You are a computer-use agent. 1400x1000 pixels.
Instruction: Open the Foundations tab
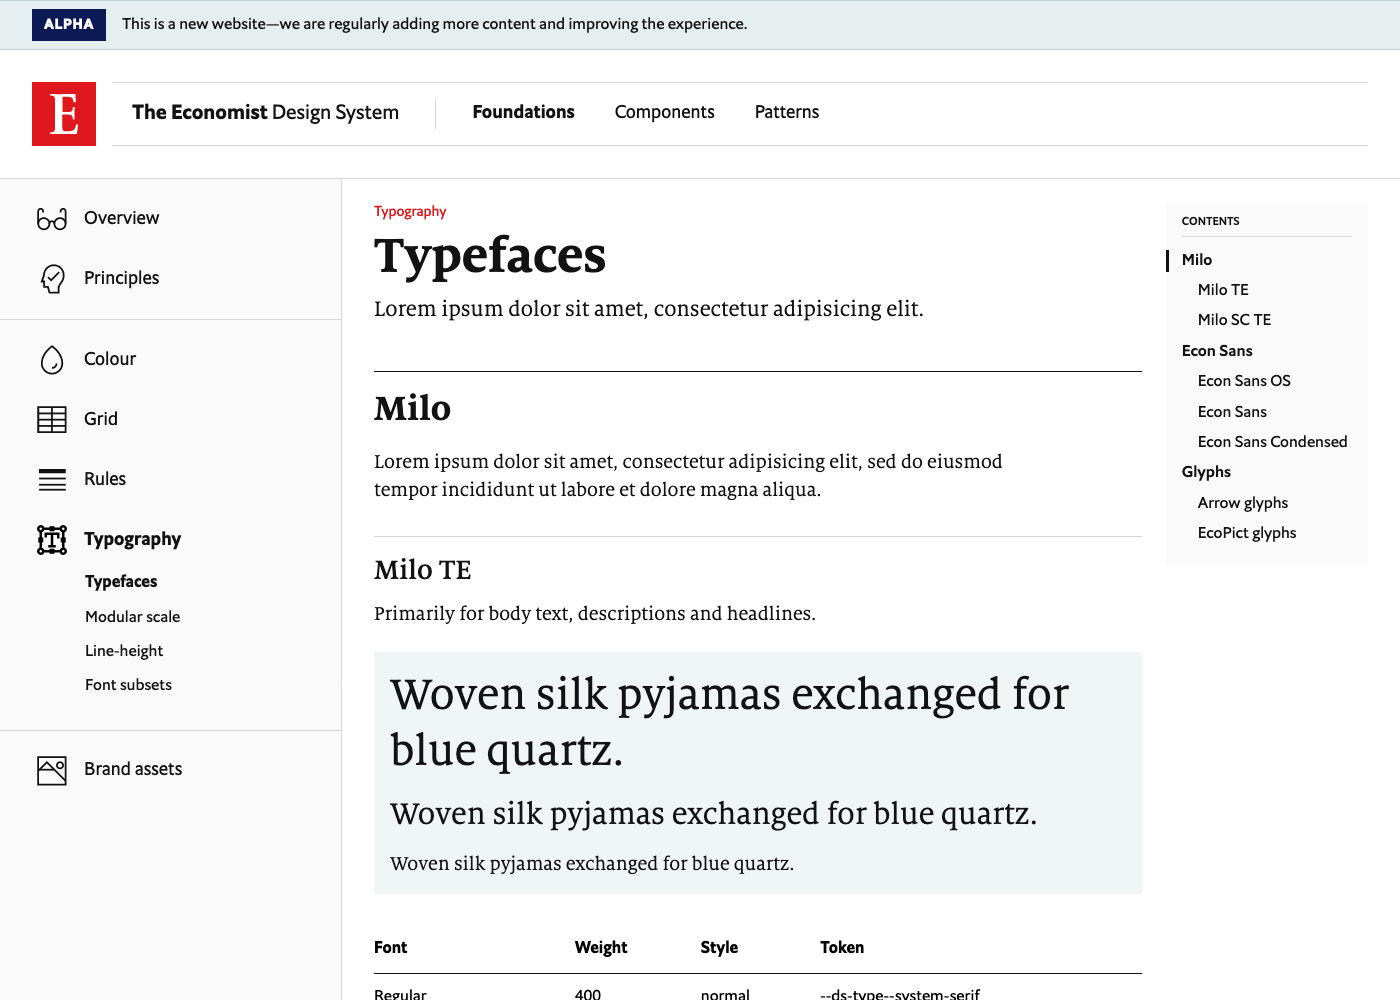point(523,112)
